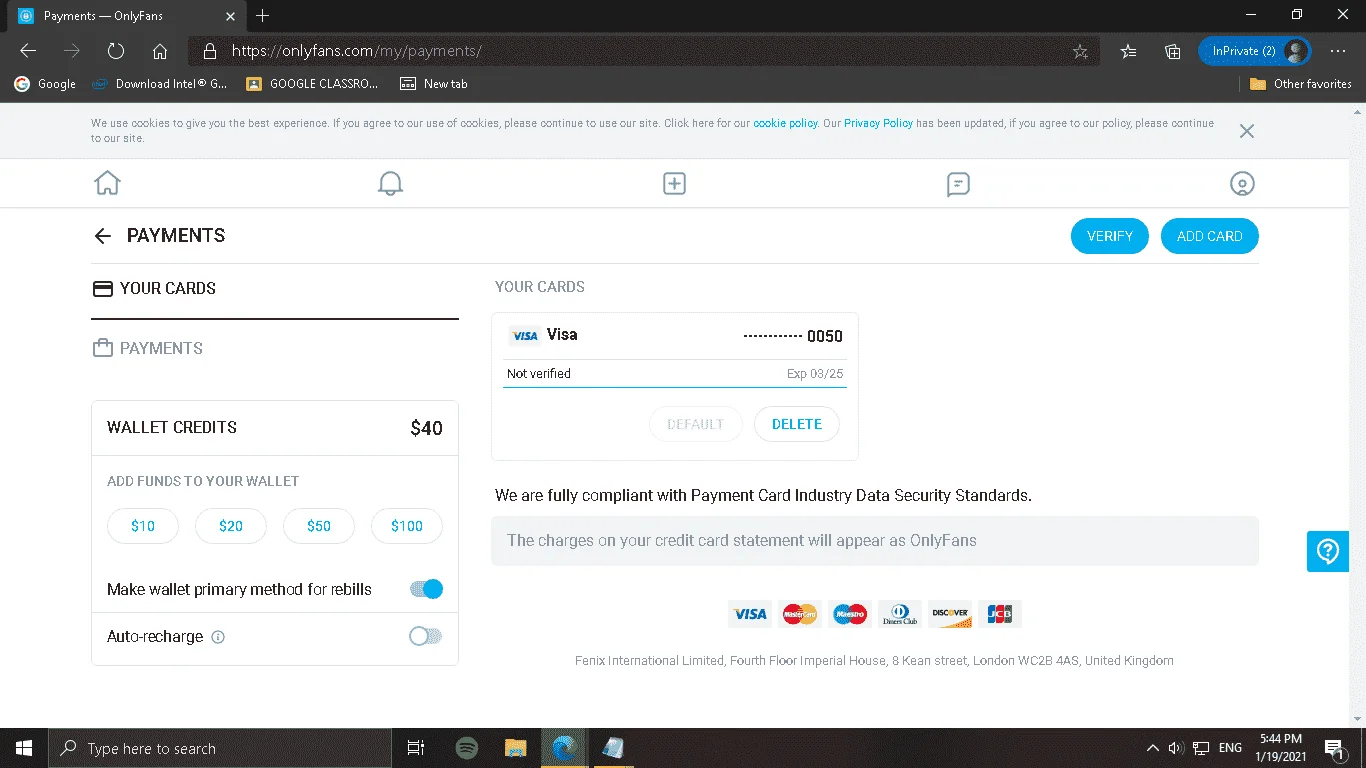Click the Windows taskbar search box
Viewport: 1366px width, 768px height.
pyautogui.click(x=220, y=748)
